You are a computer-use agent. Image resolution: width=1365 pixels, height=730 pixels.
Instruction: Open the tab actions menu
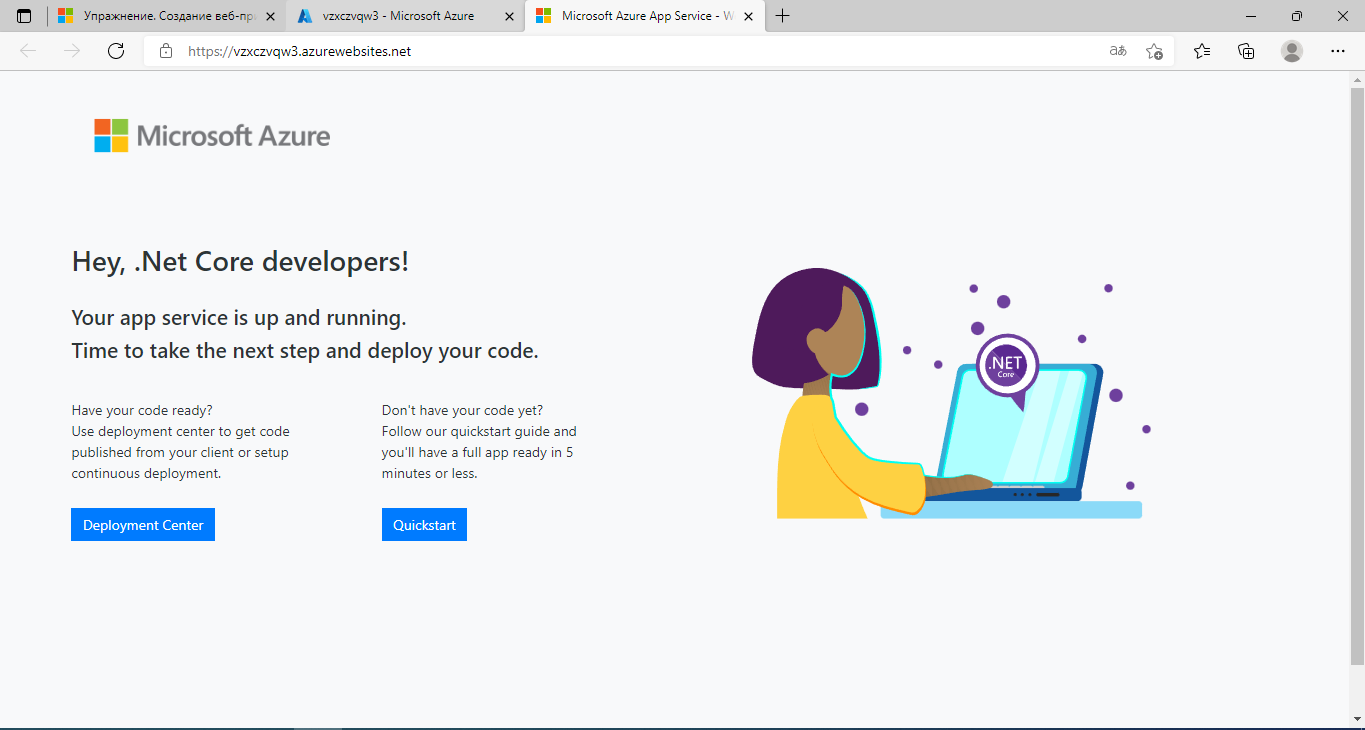coord(23,16)
